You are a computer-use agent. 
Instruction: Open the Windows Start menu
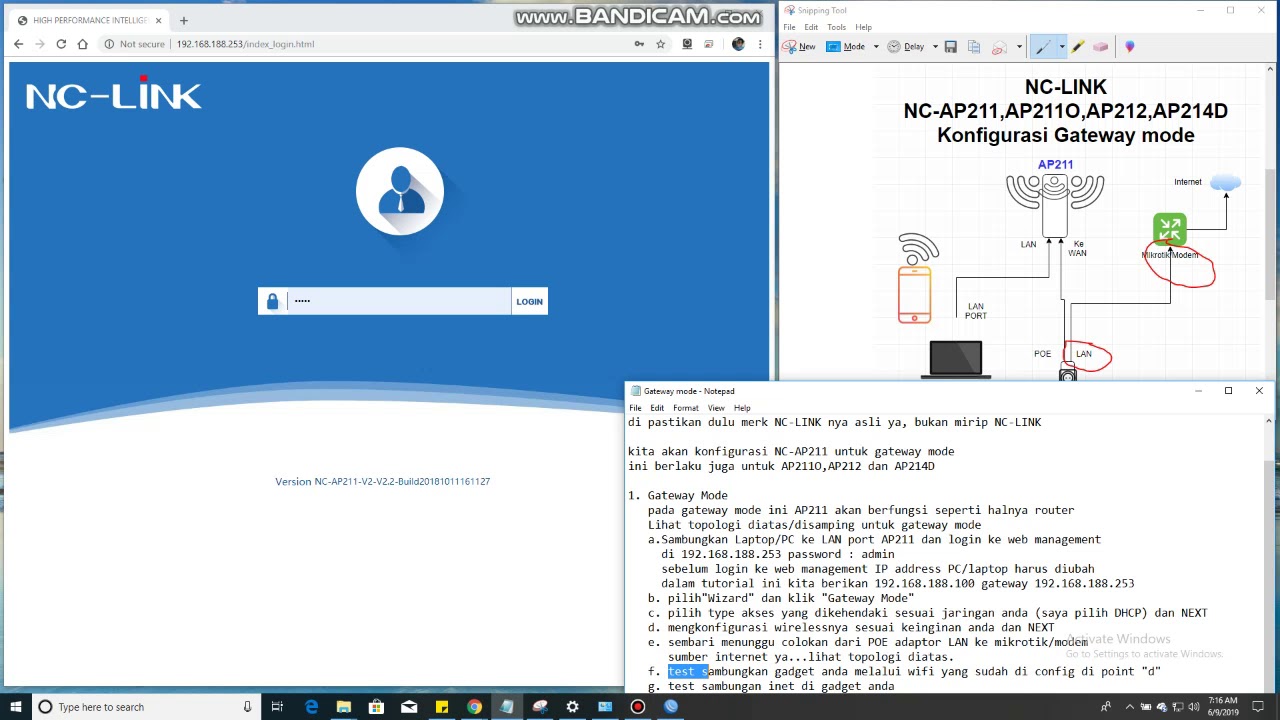coord(15,707)
